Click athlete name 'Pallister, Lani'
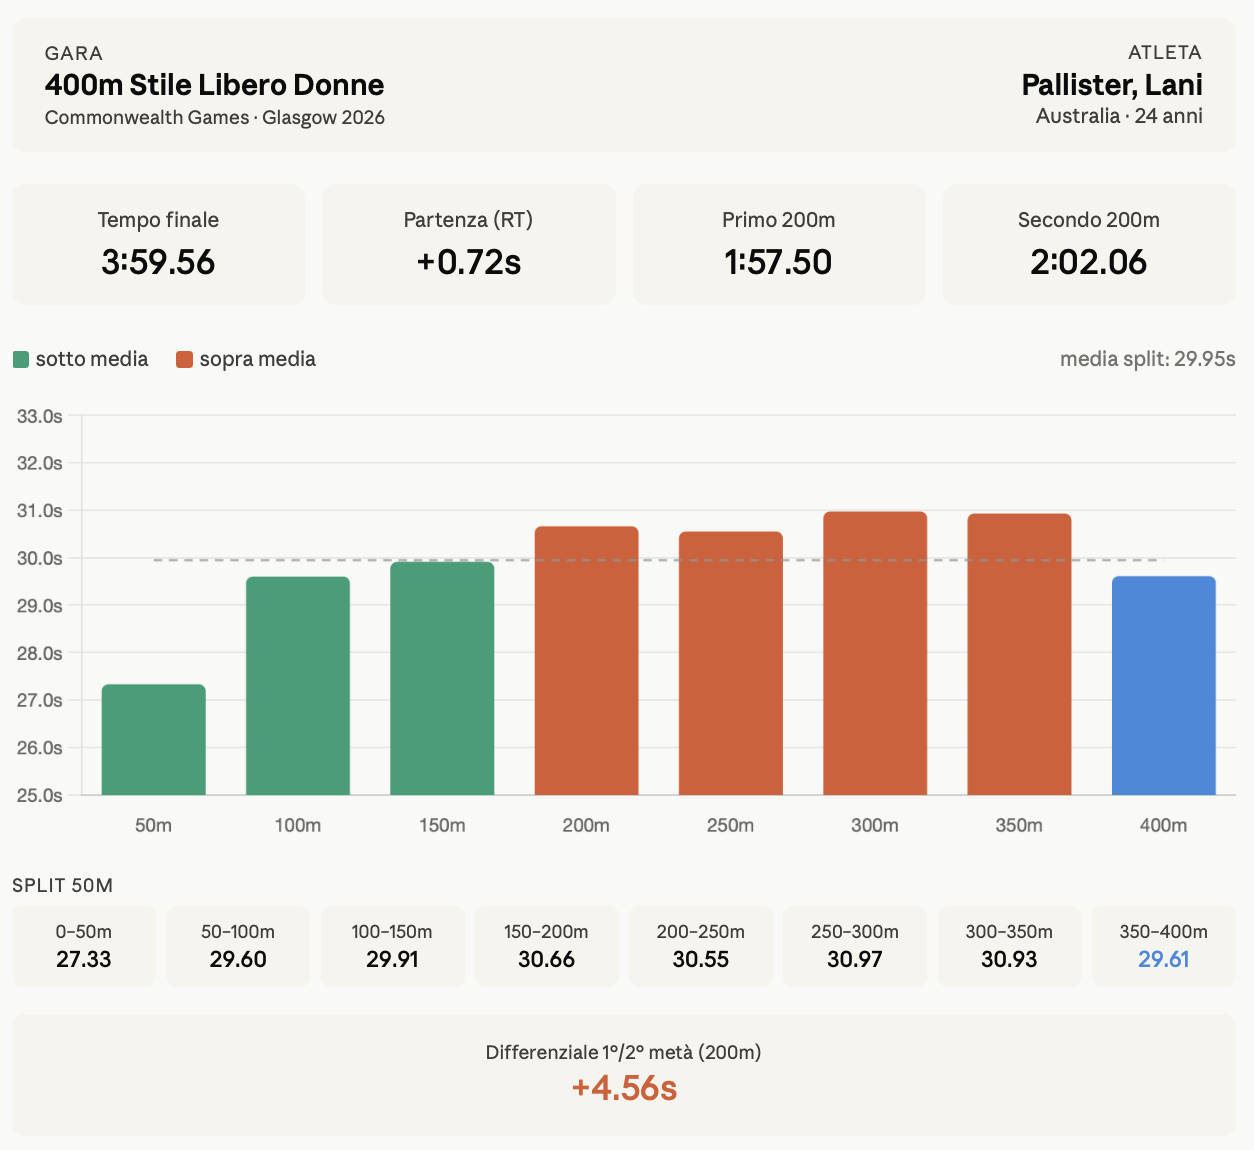Viewport: 1254px width, 1150px height. click(1112, 85)
